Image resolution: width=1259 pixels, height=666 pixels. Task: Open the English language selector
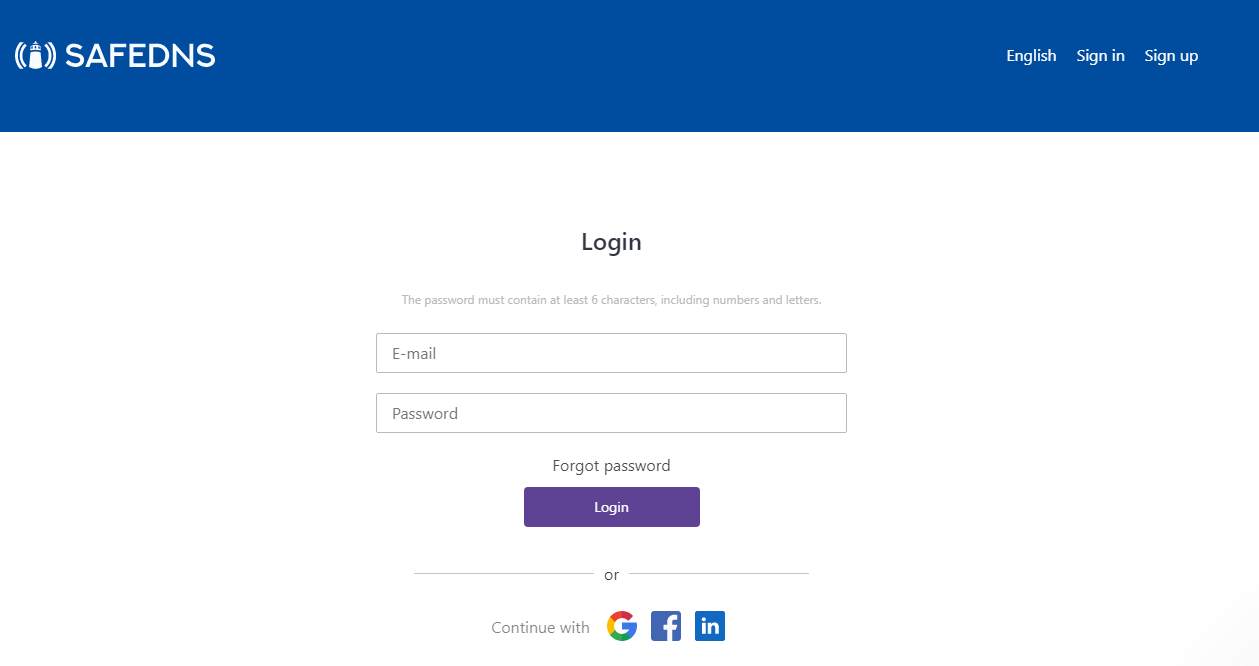tap(1031, 56)
